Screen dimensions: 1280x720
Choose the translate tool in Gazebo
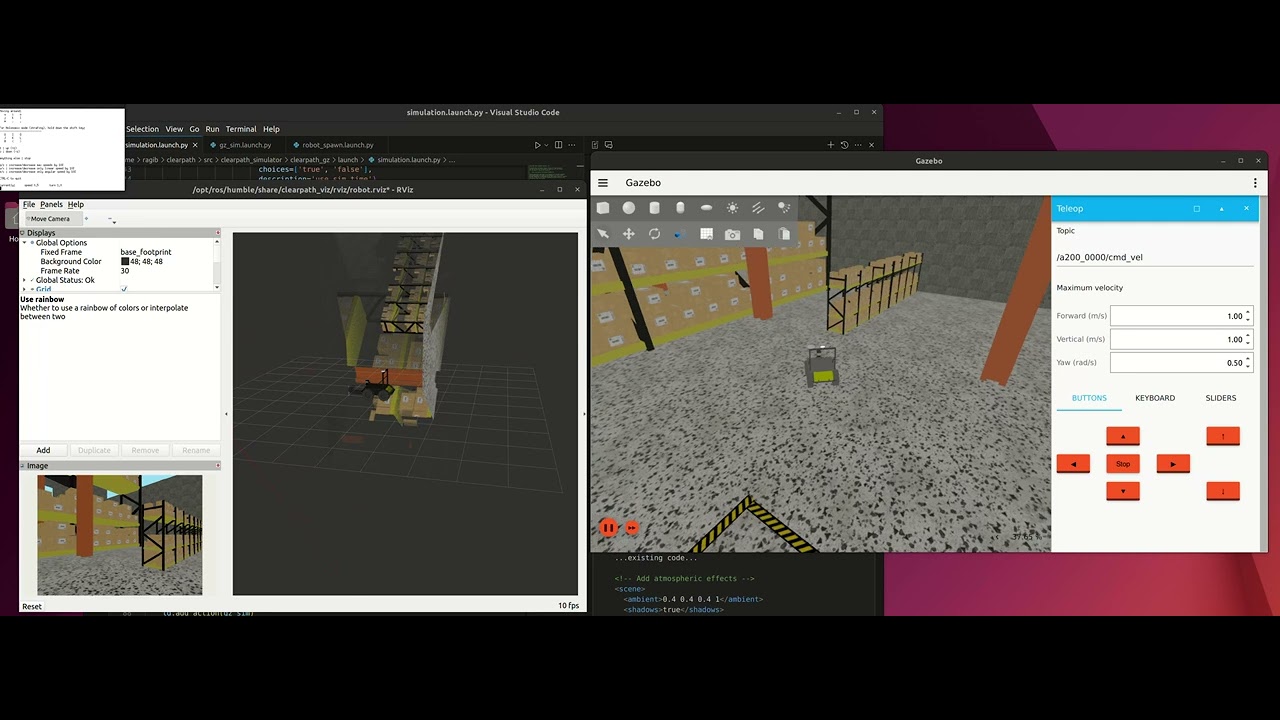tap(629, 234)
